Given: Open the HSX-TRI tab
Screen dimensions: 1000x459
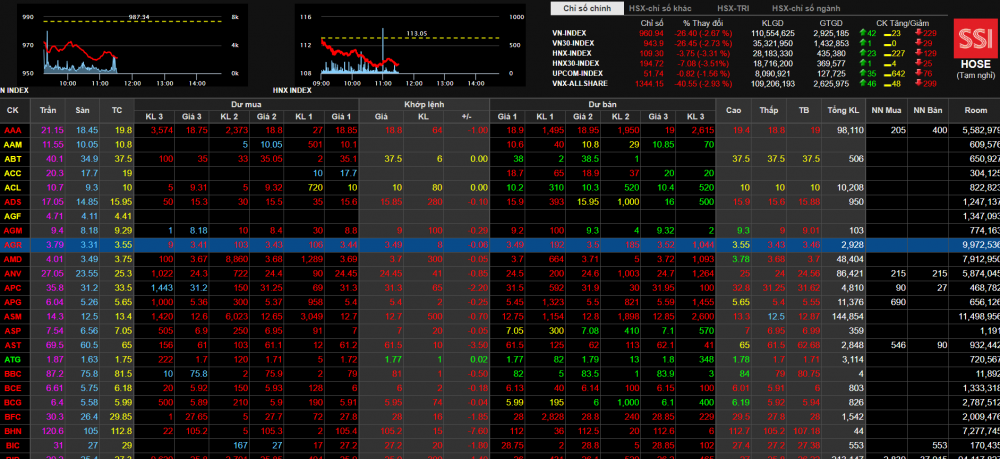Looking at the screenshot, I should (x=733, y=8).
